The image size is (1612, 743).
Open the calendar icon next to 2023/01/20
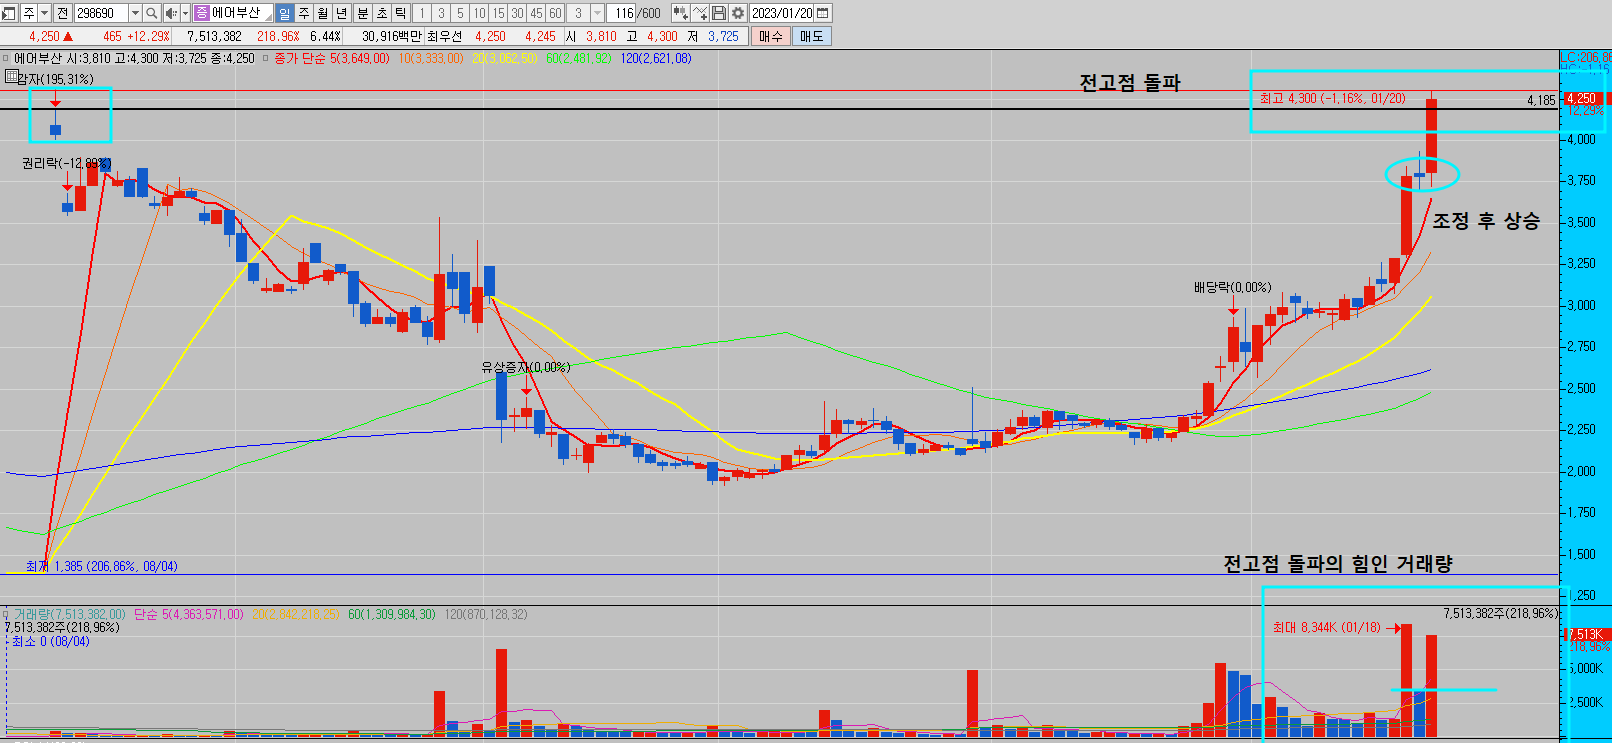pos(823,13)
